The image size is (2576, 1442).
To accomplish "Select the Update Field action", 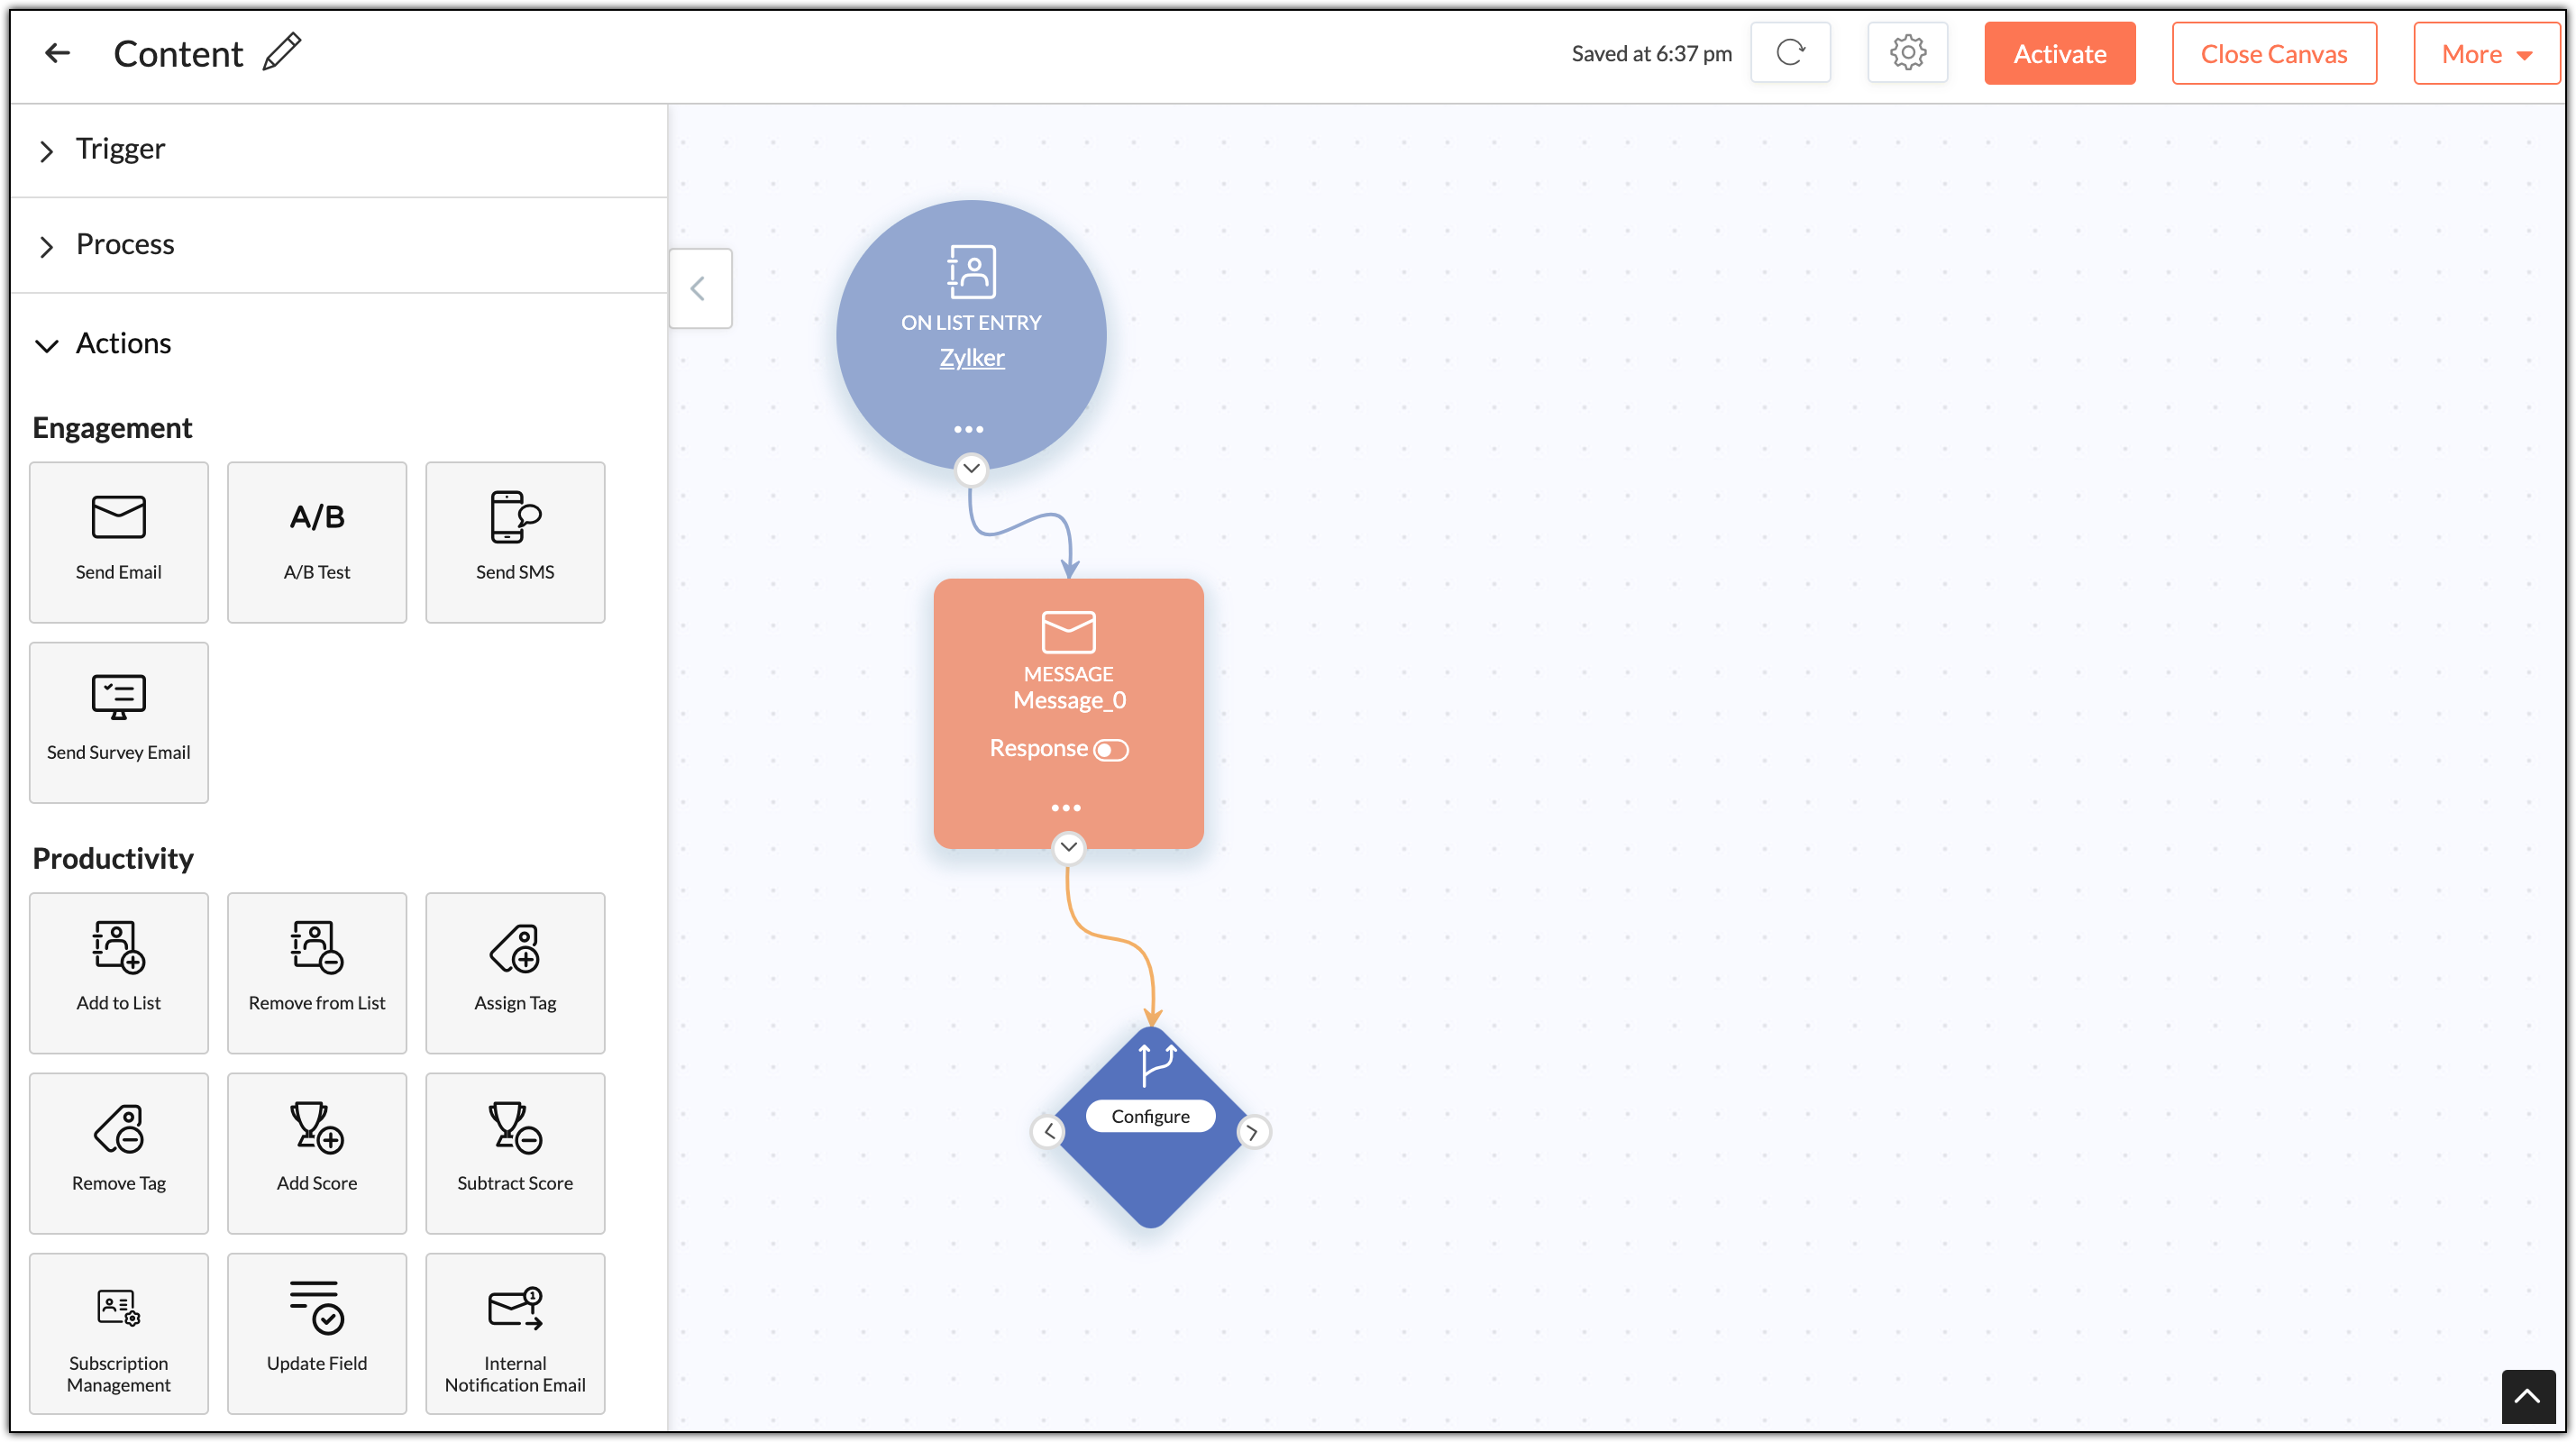I will 317,1333.
